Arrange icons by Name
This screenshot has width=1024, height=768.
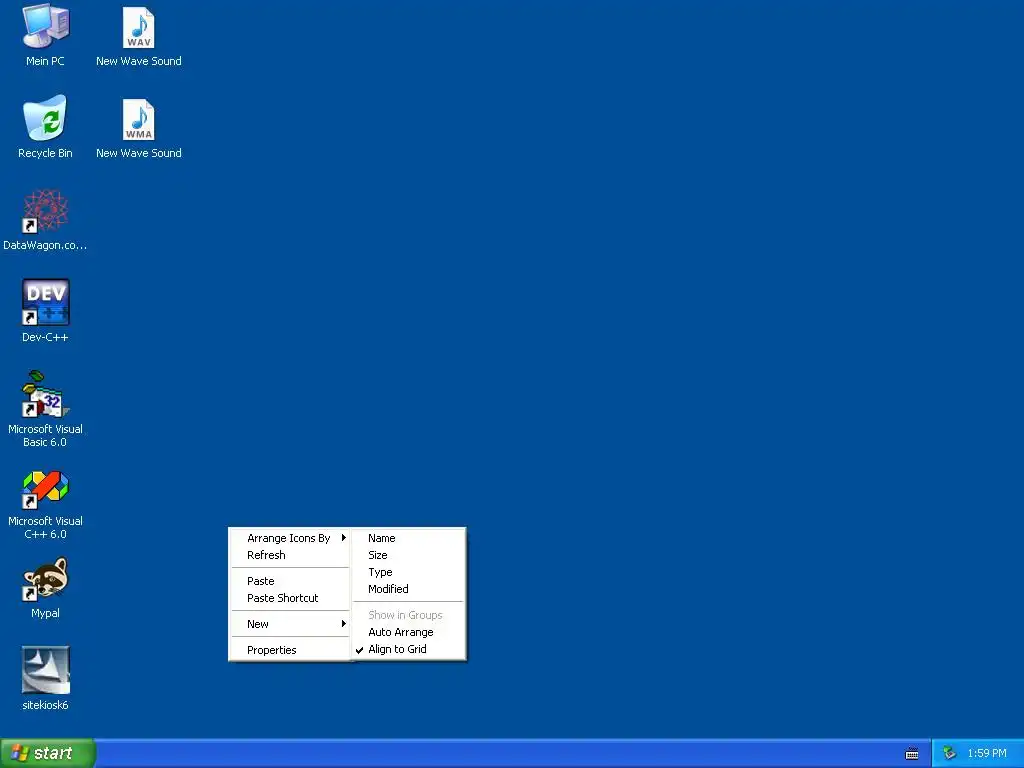click(x=408, y=538)
